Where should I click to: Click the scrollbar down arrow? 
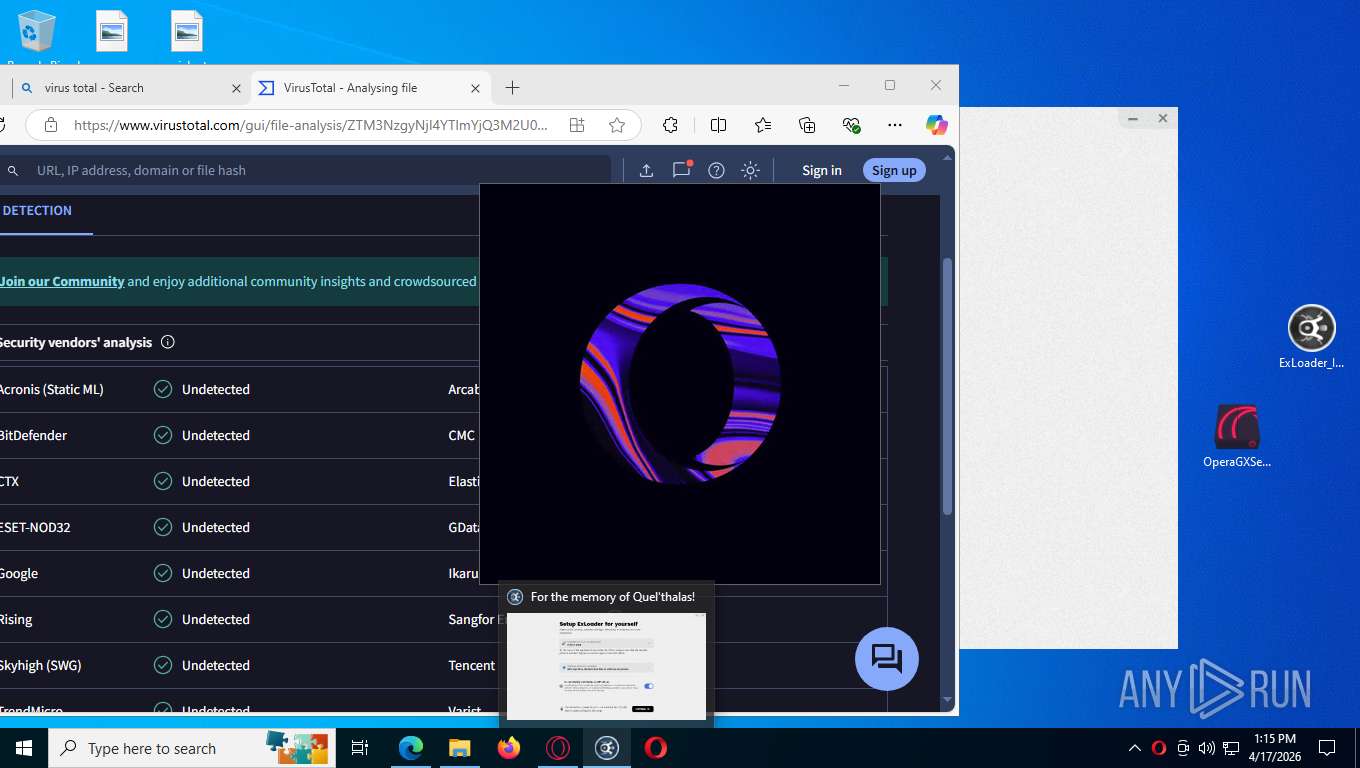[x=948, y=699]
